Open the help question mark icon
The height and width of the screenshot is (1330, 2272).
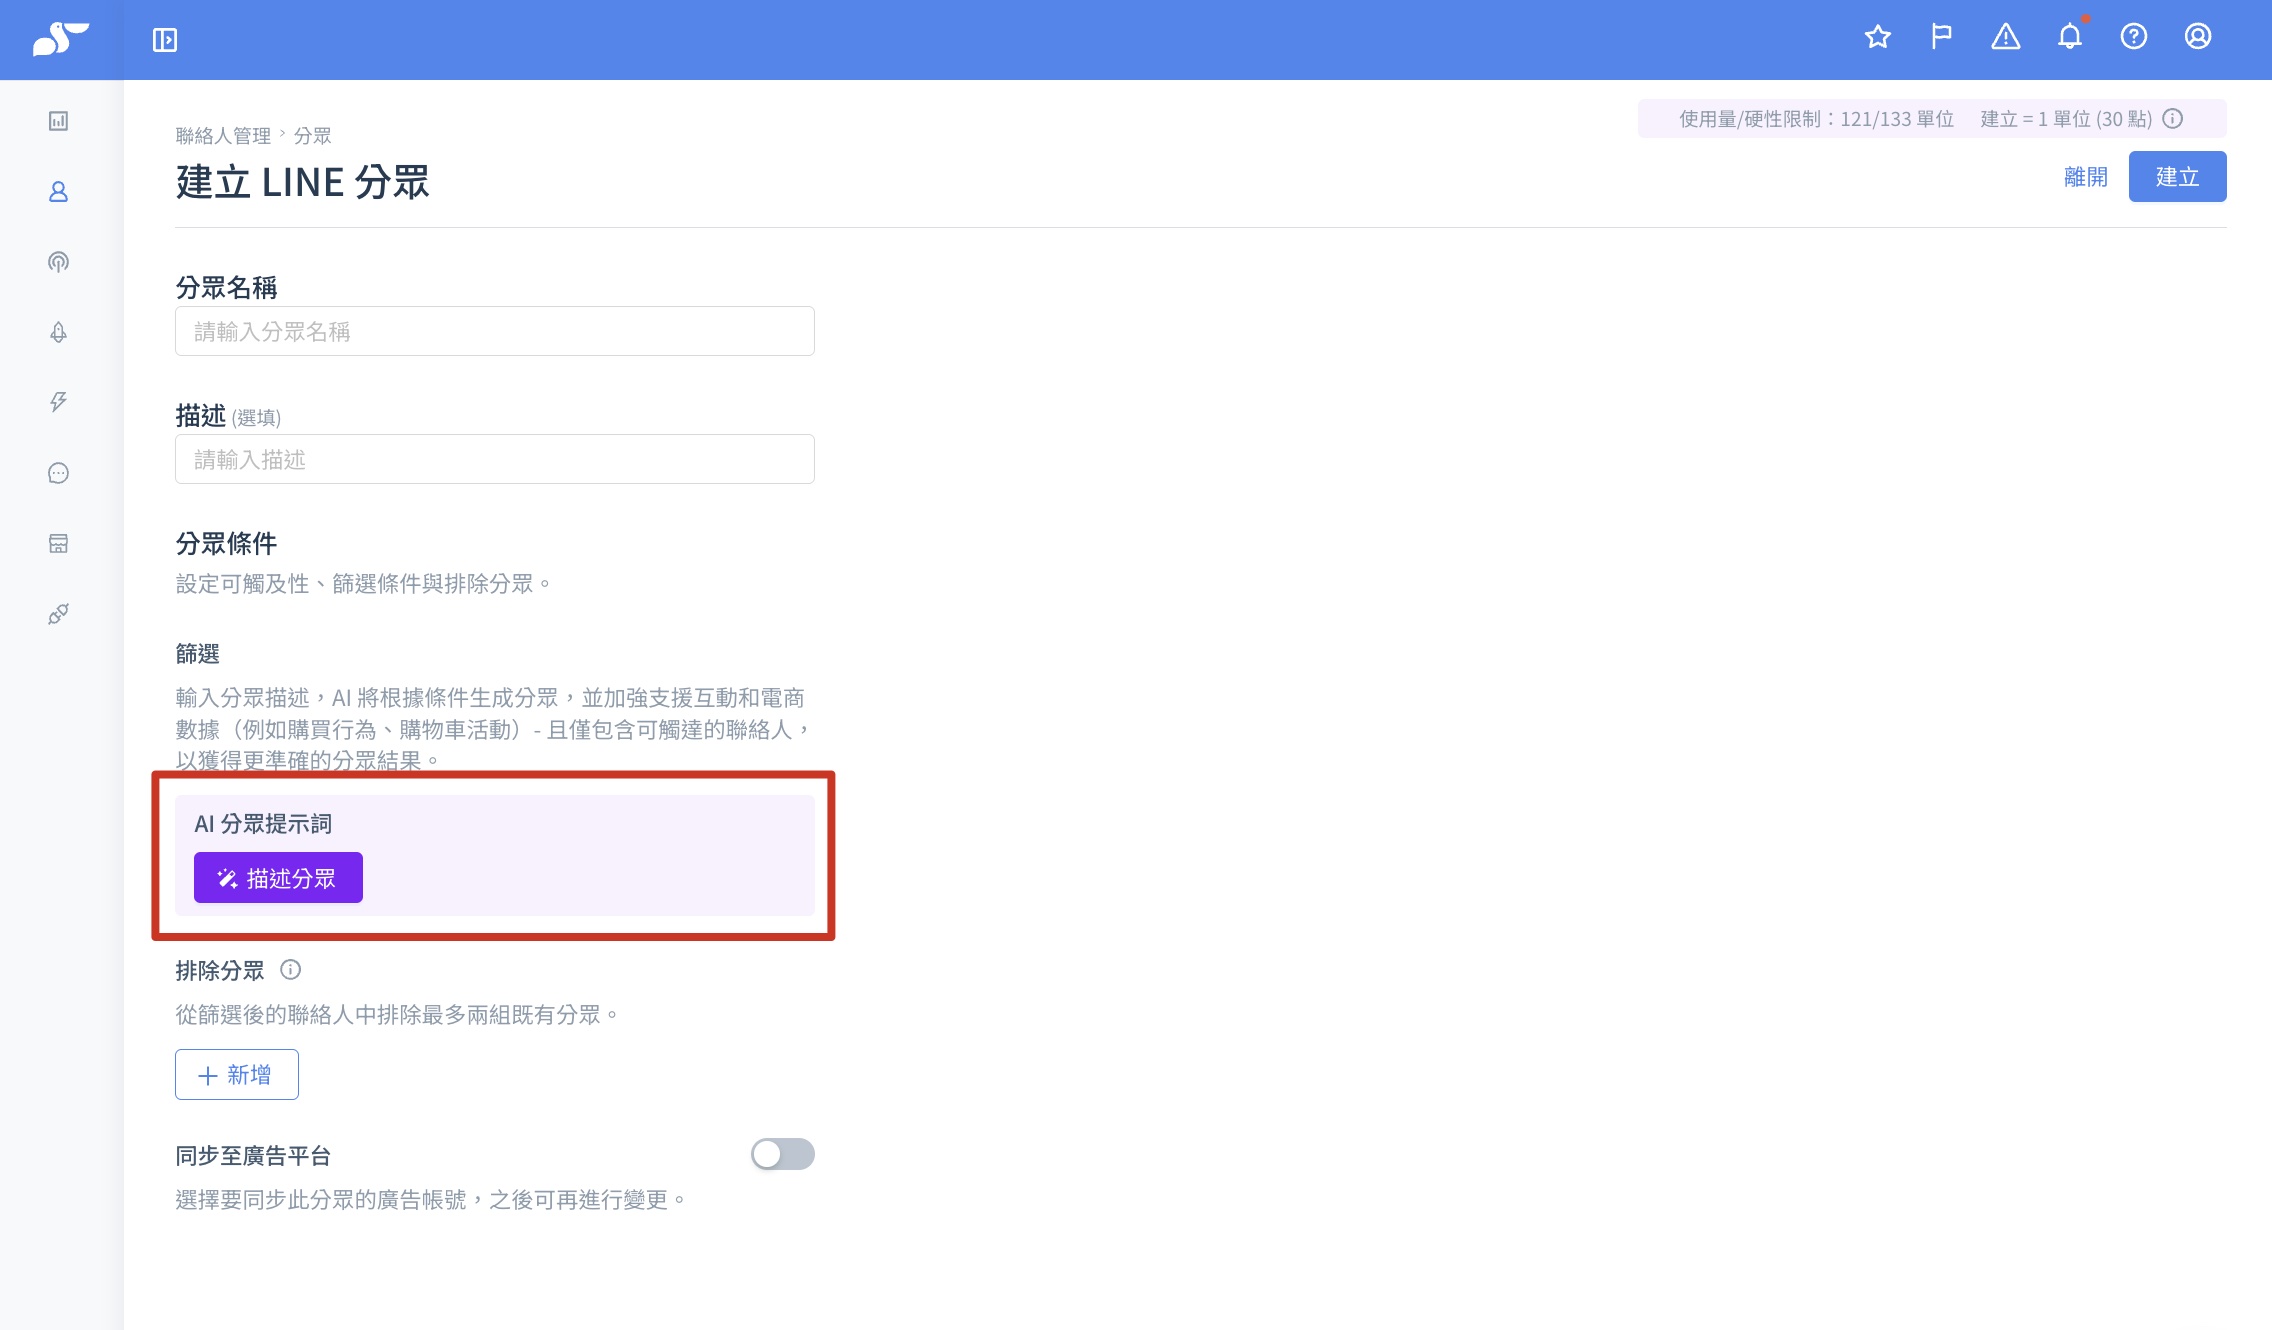2134,37
